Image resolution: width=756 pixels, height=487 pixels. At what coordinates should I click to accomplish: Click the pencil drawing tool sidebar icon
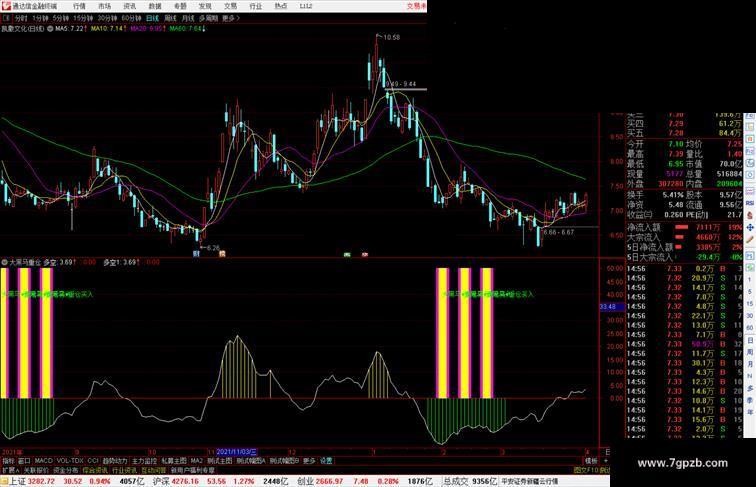tap(750, 239)
